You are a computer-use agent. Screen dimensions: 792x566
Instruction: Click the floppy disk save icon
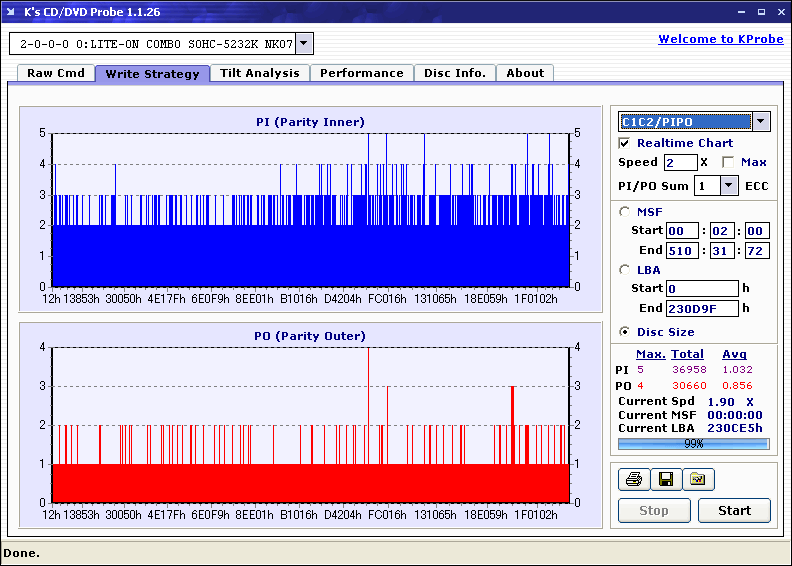[x=665, y=480]
